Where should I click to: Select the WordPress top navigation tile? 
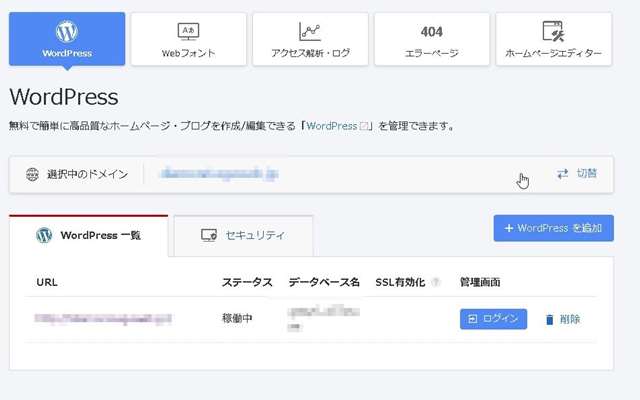[67, 39]
